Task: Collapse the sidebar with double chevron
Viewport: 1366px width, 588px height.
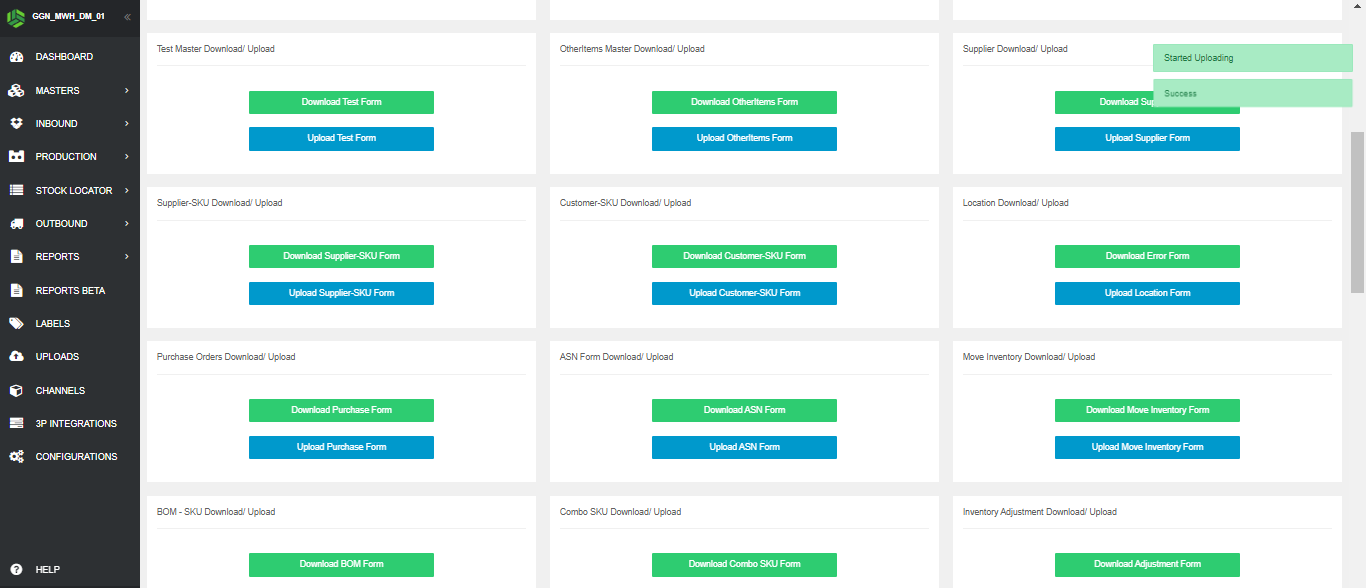Action: (127, 17)
